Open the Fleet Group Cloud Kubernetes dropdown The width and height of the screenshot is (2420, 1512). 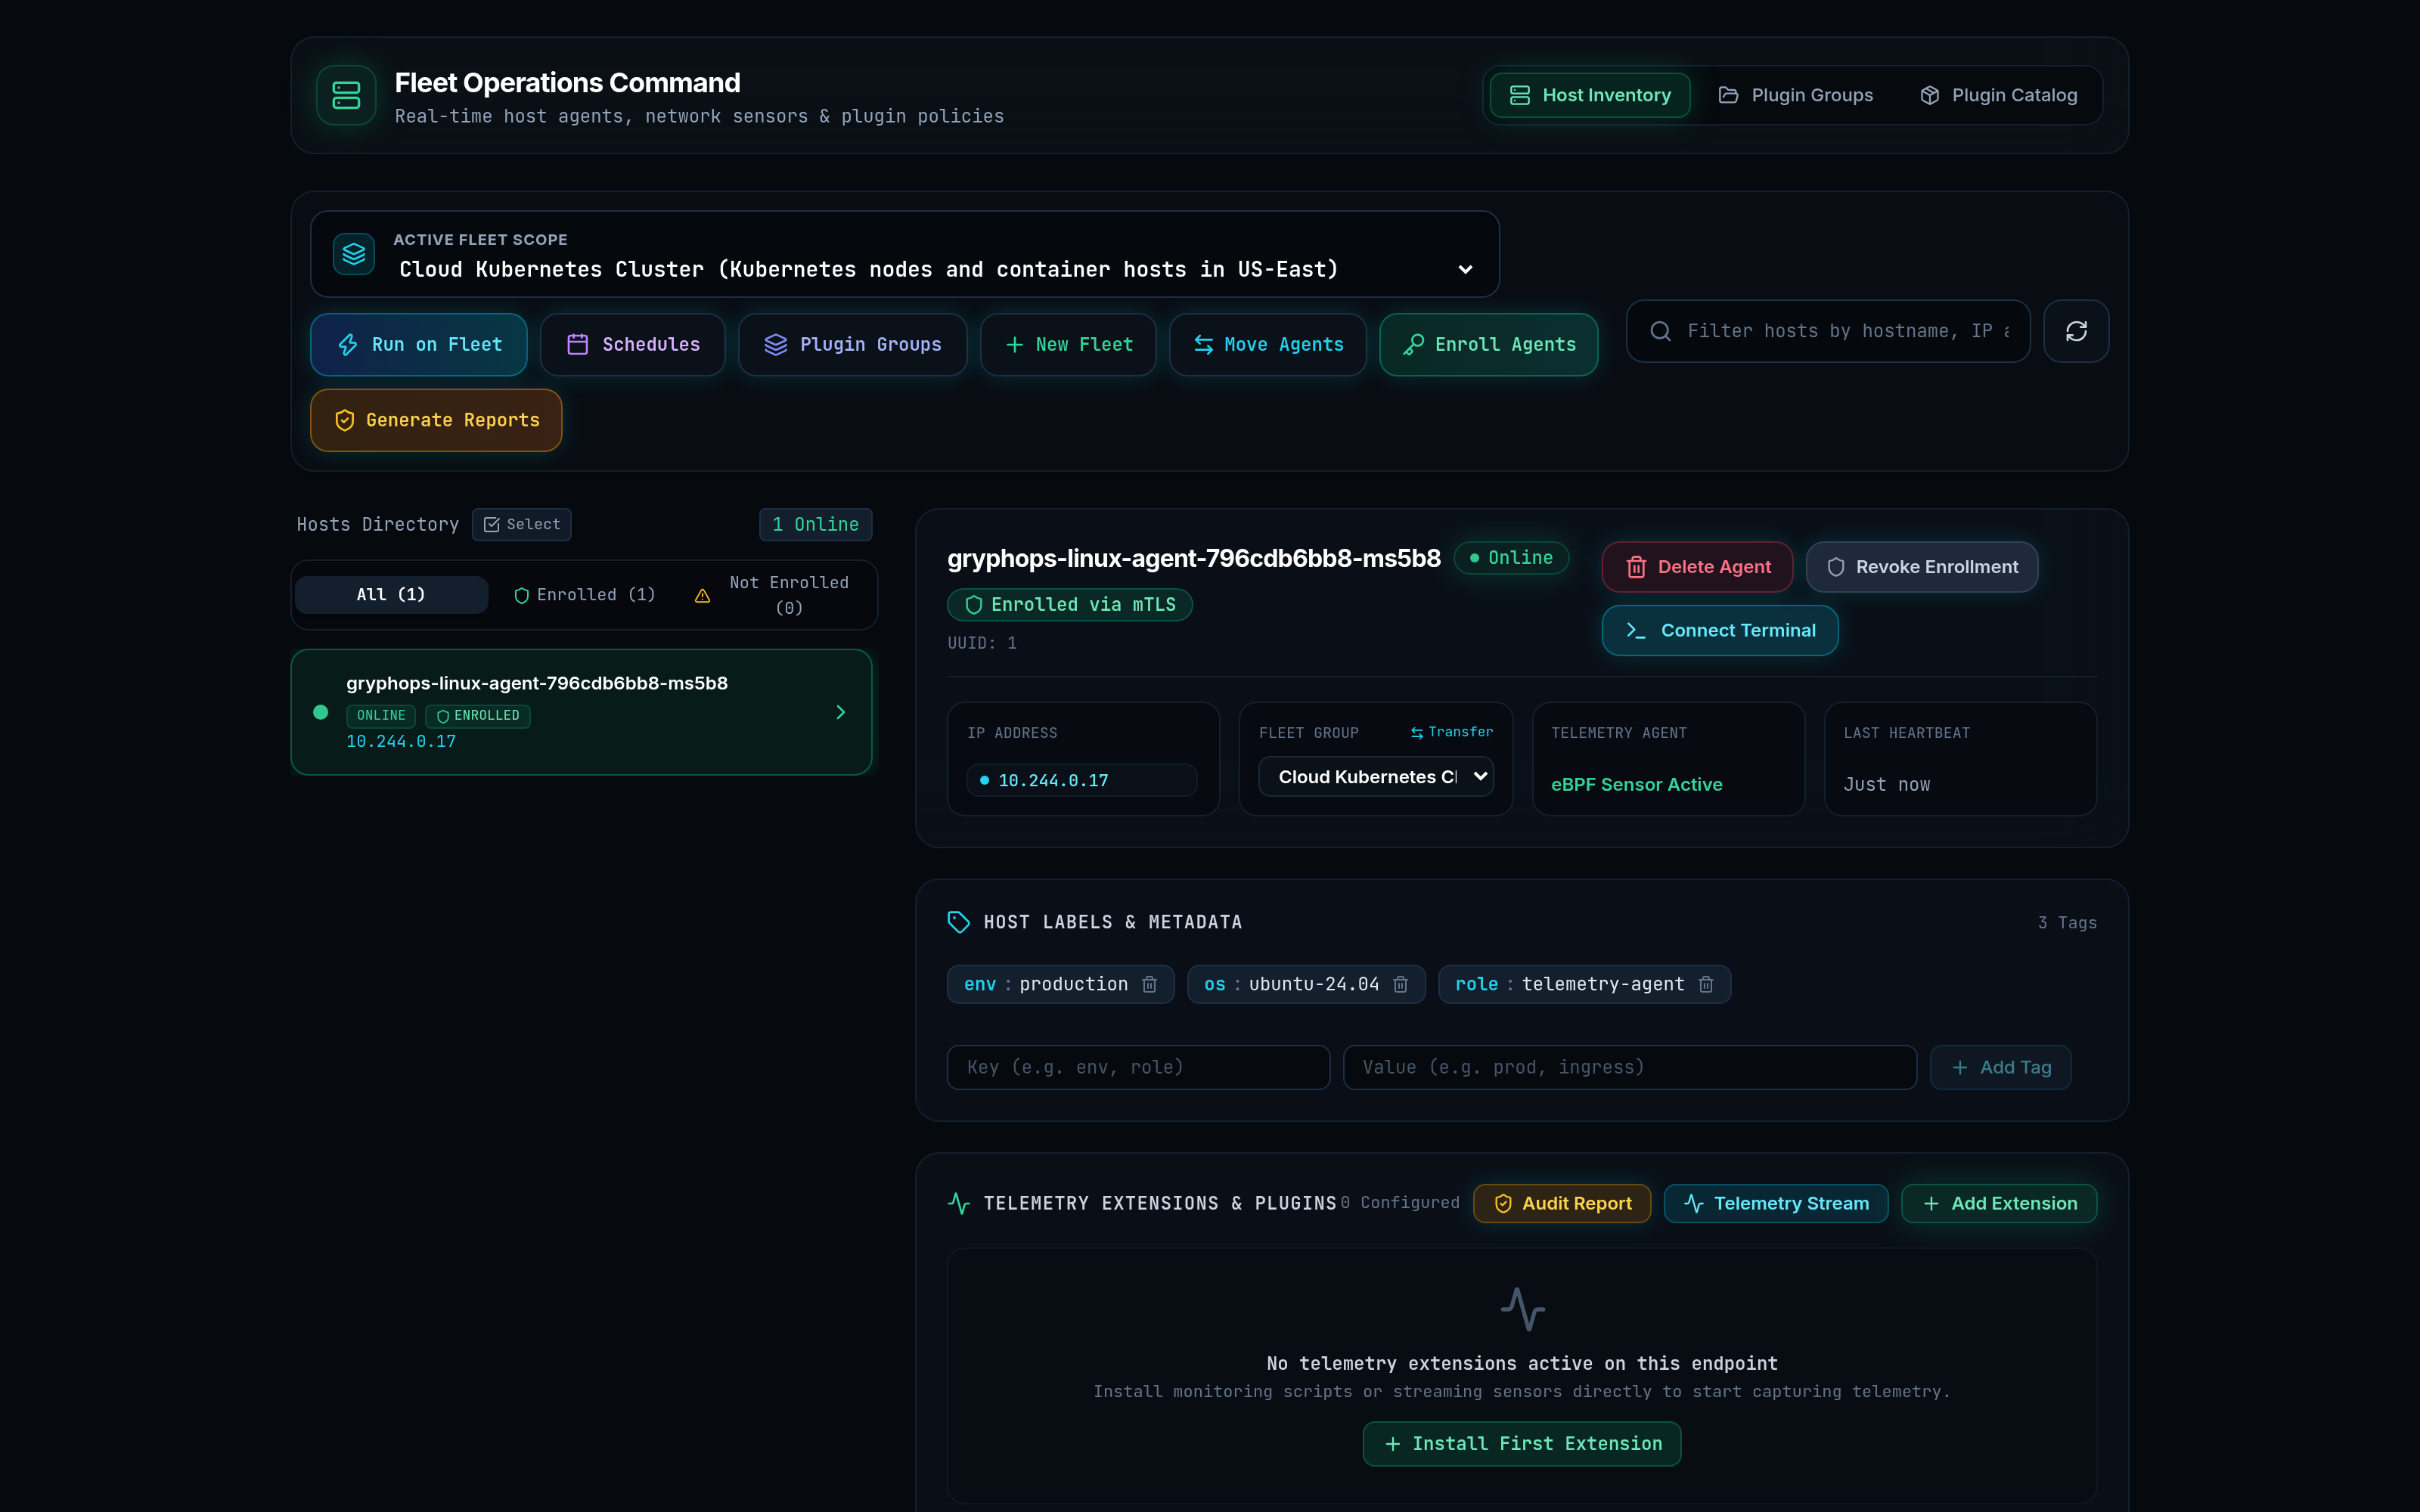click(1376, 777)
